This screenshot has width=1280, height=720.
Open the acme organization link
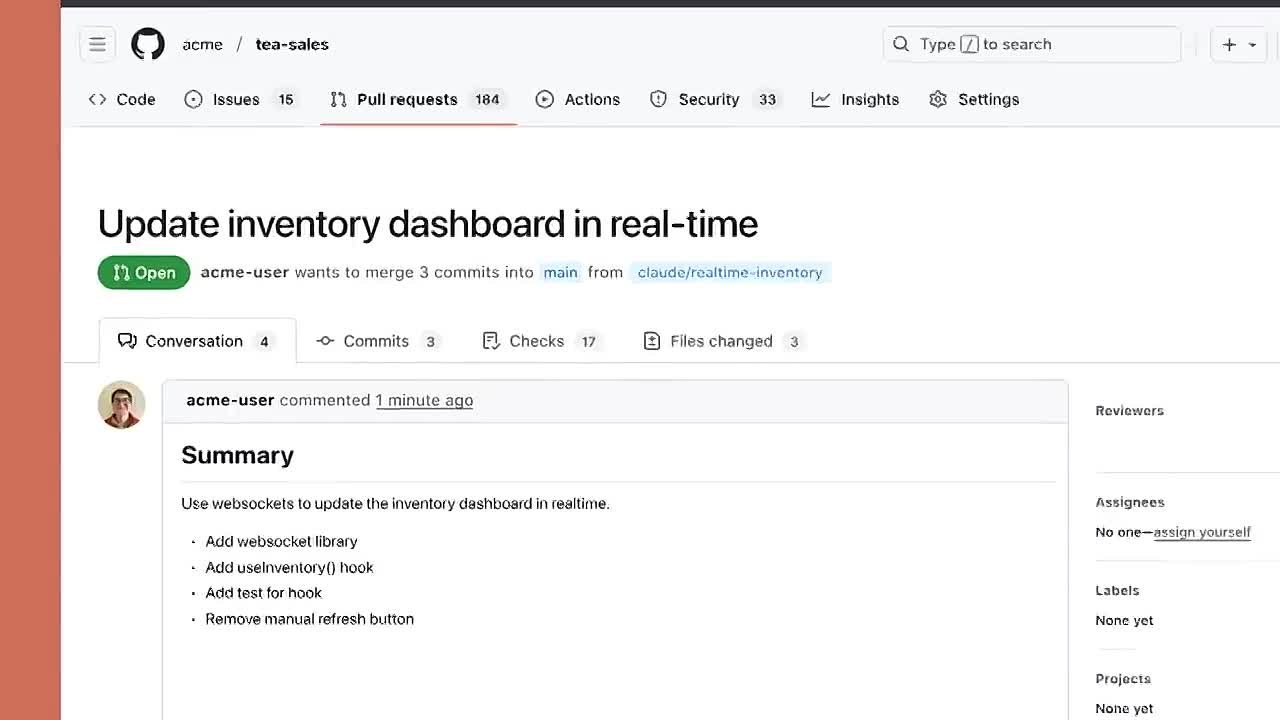click(202, 44)
